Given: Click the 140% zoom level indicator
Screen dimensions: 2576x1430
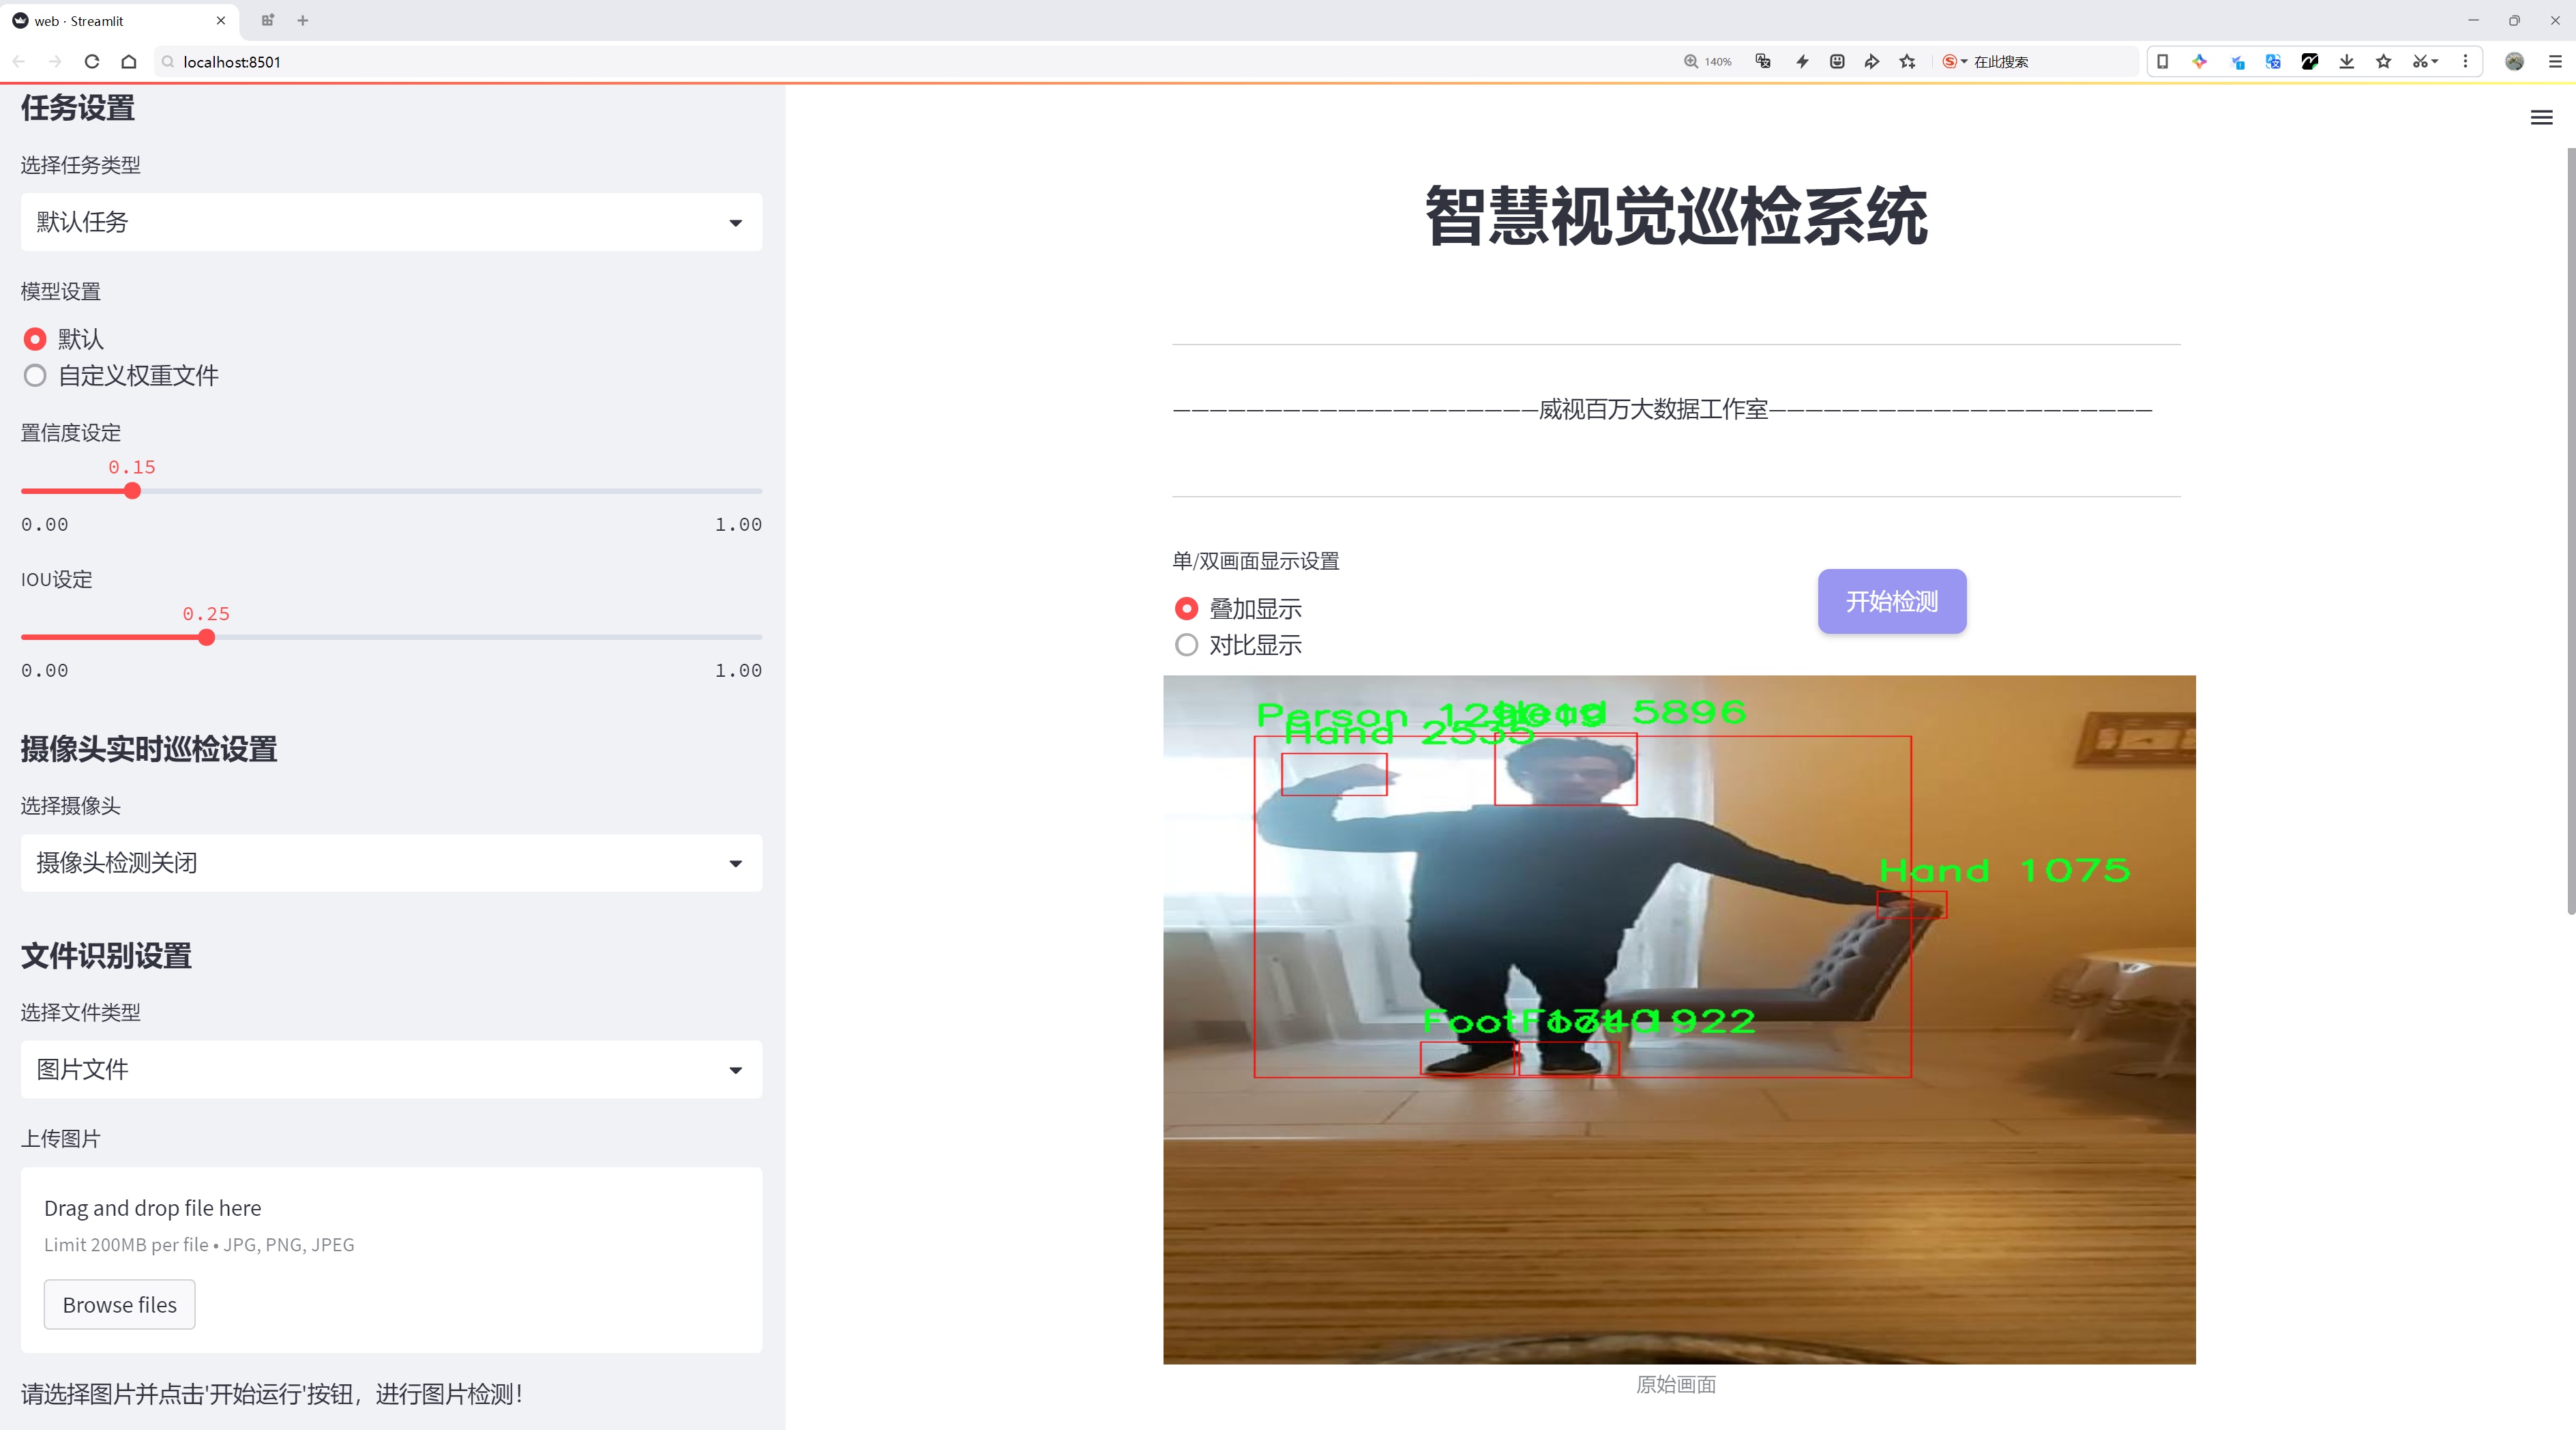Looking at the screenshot, I should (x=1708, y=62).
